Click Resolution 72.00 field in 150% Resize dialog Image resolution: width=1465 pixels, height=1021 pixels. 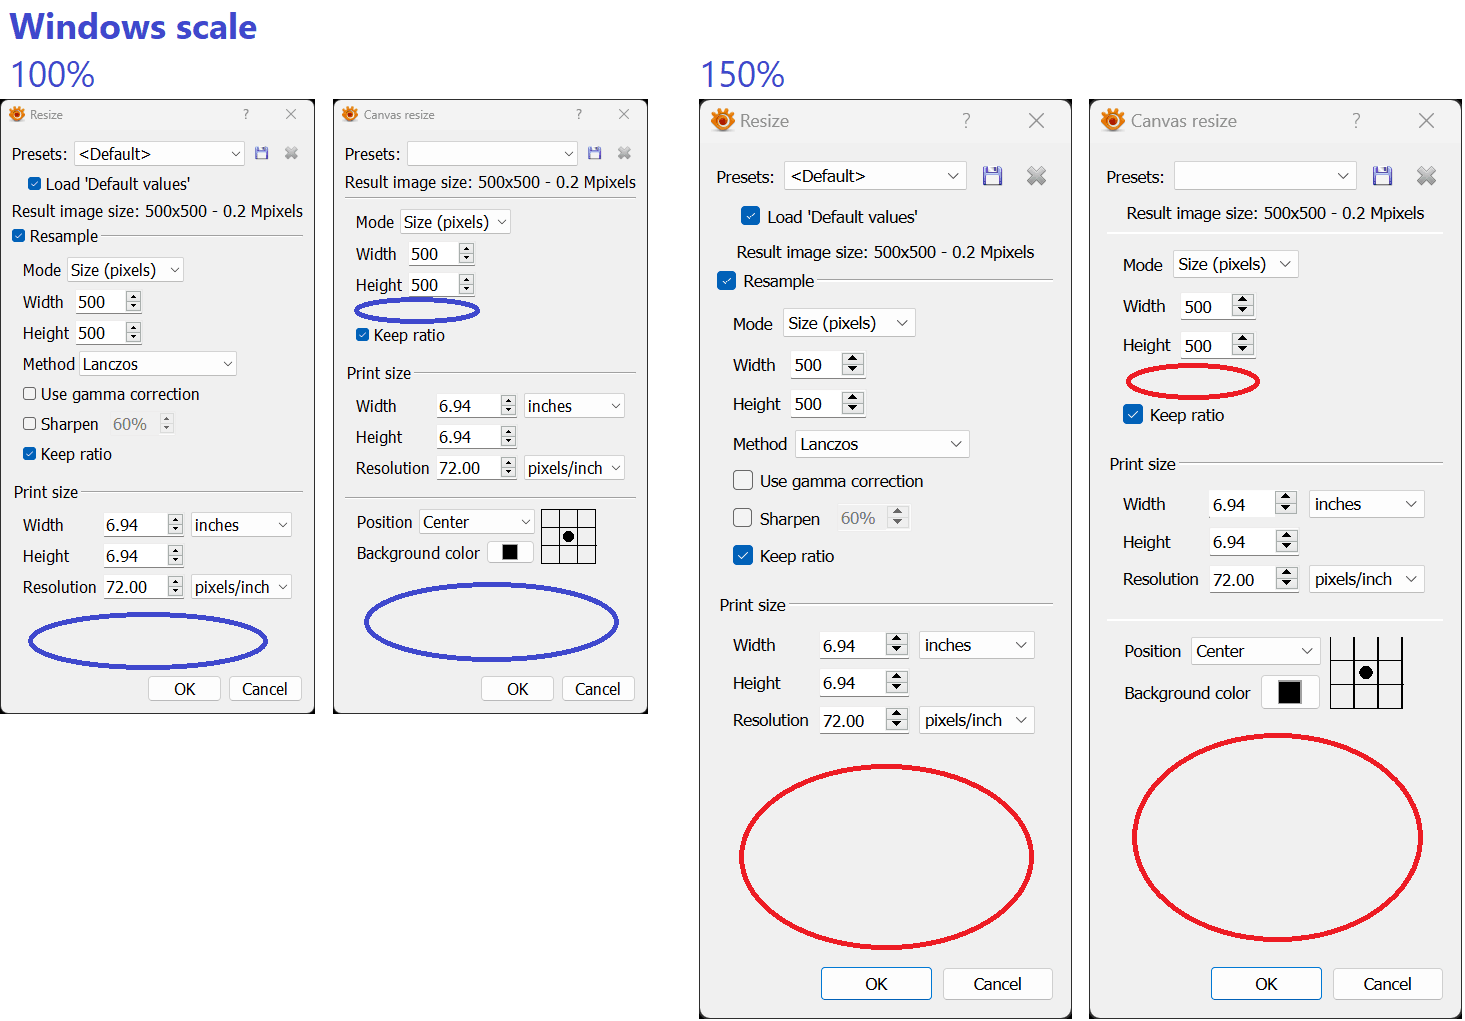[x=853, y=720]
